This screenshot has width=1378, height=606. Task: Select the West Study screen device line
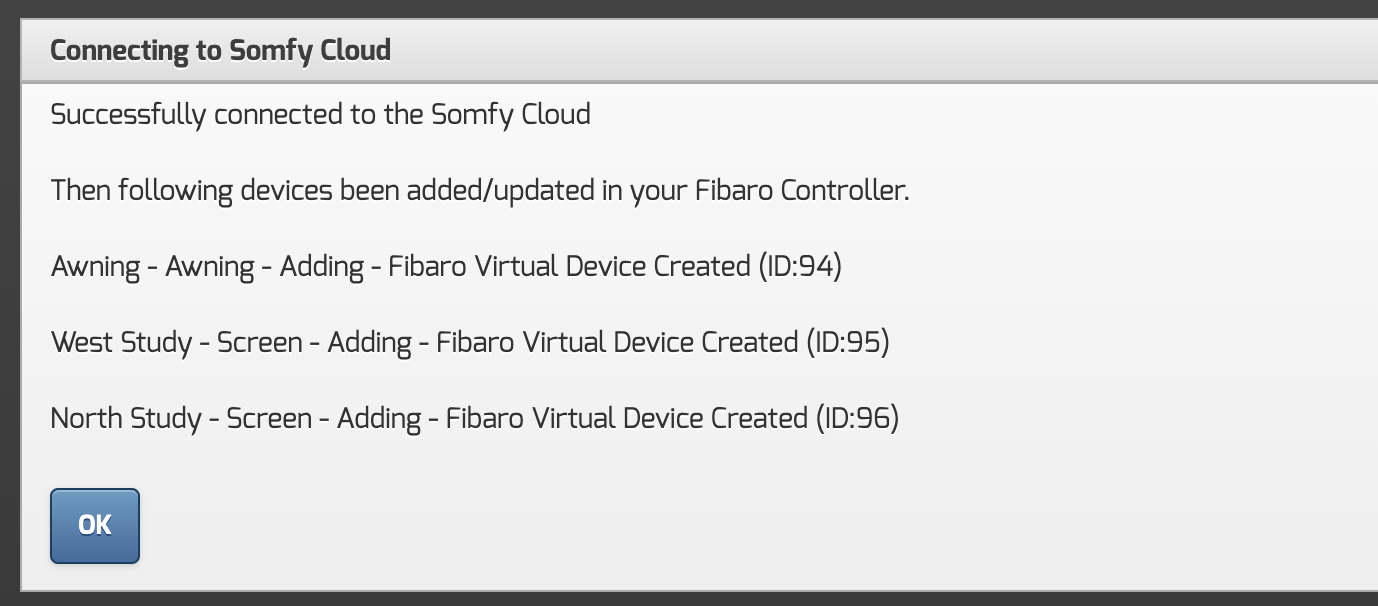point(470,342)
